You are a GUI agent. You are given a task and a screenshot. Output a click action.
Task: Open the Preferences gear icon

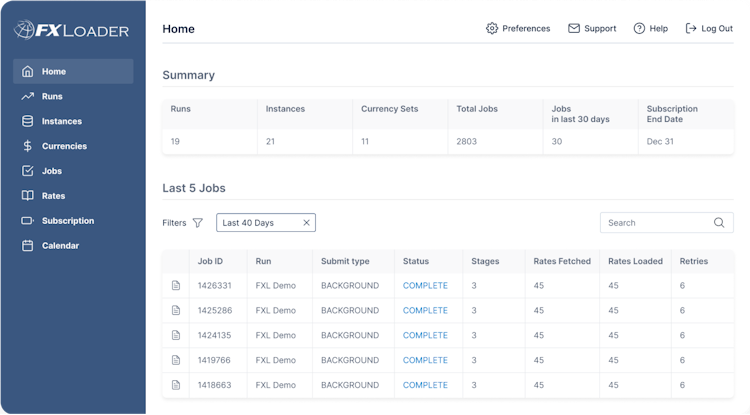[x=492, y=29]
